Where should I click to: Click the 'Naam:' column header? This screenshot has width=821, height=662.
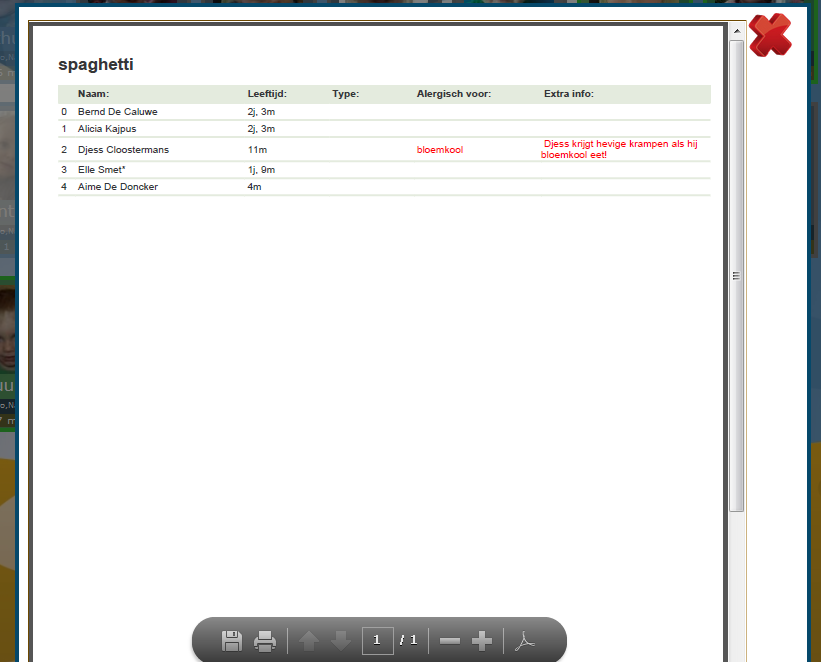coord(93,94)
